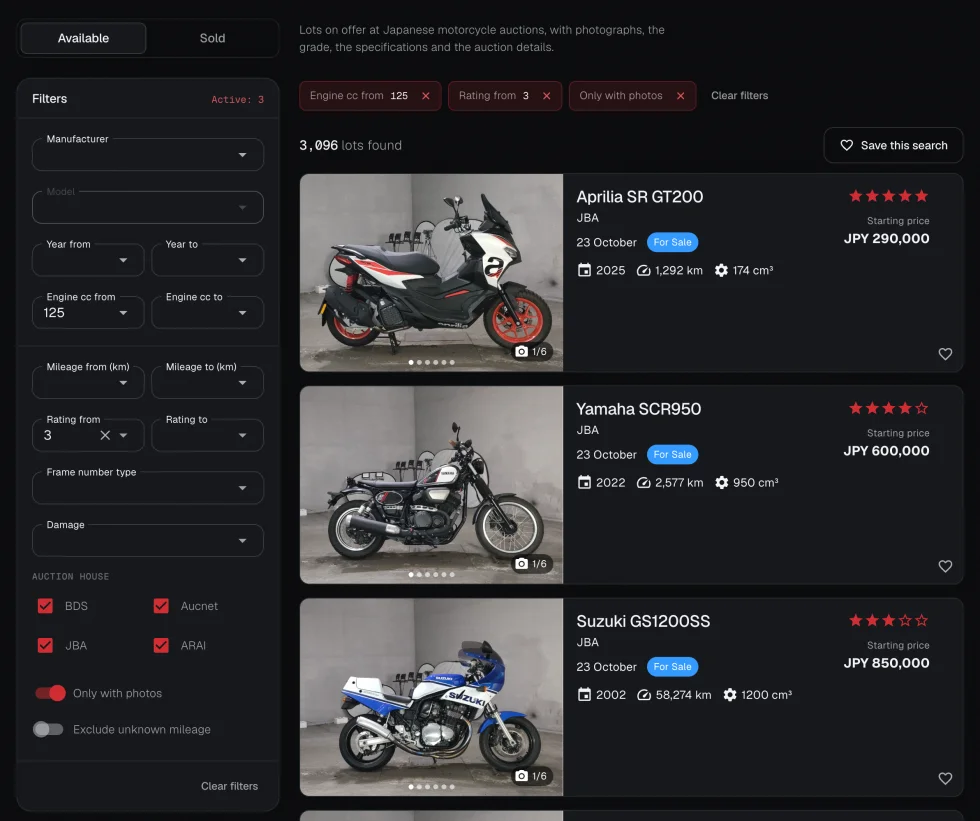
Task: Remove the Rating from 3 filter chip
Action: pyautogui.click(x=546, y=96)
